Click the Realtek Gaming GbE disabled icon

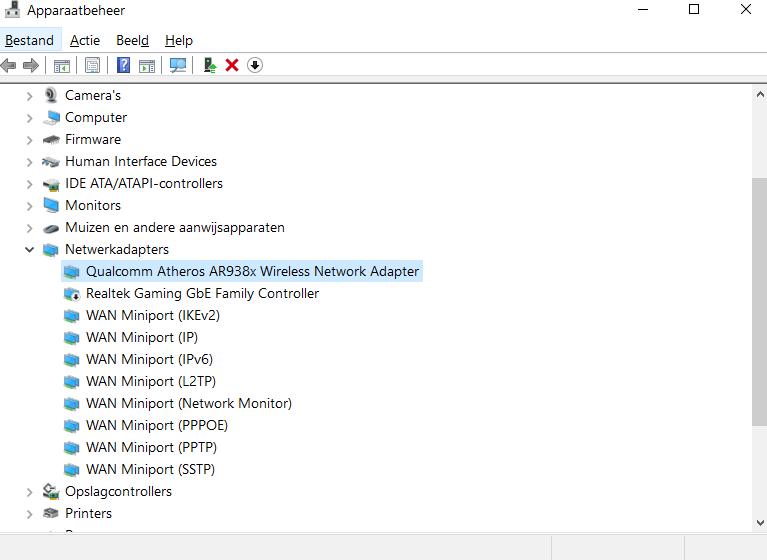71,294
